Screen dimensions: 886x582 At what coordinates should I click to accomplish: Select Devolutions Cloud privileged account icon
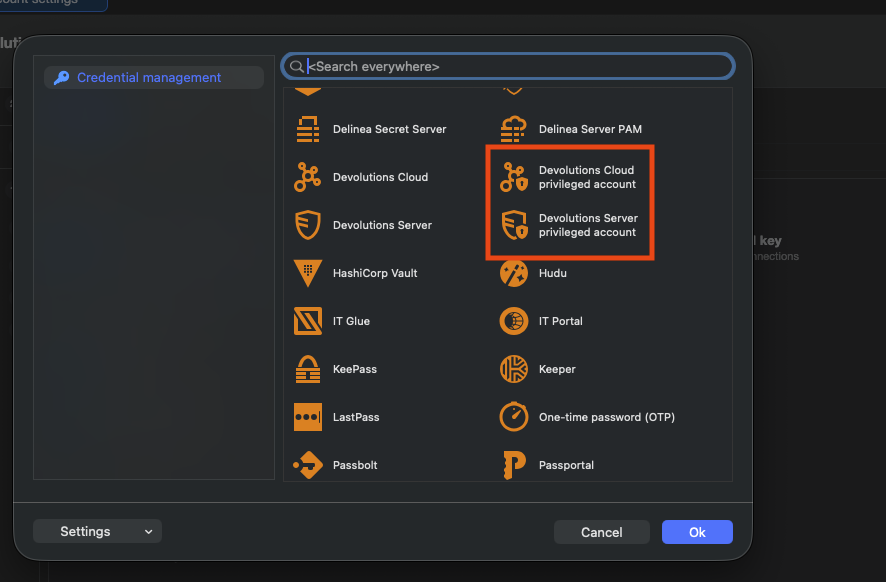point(514,177)
